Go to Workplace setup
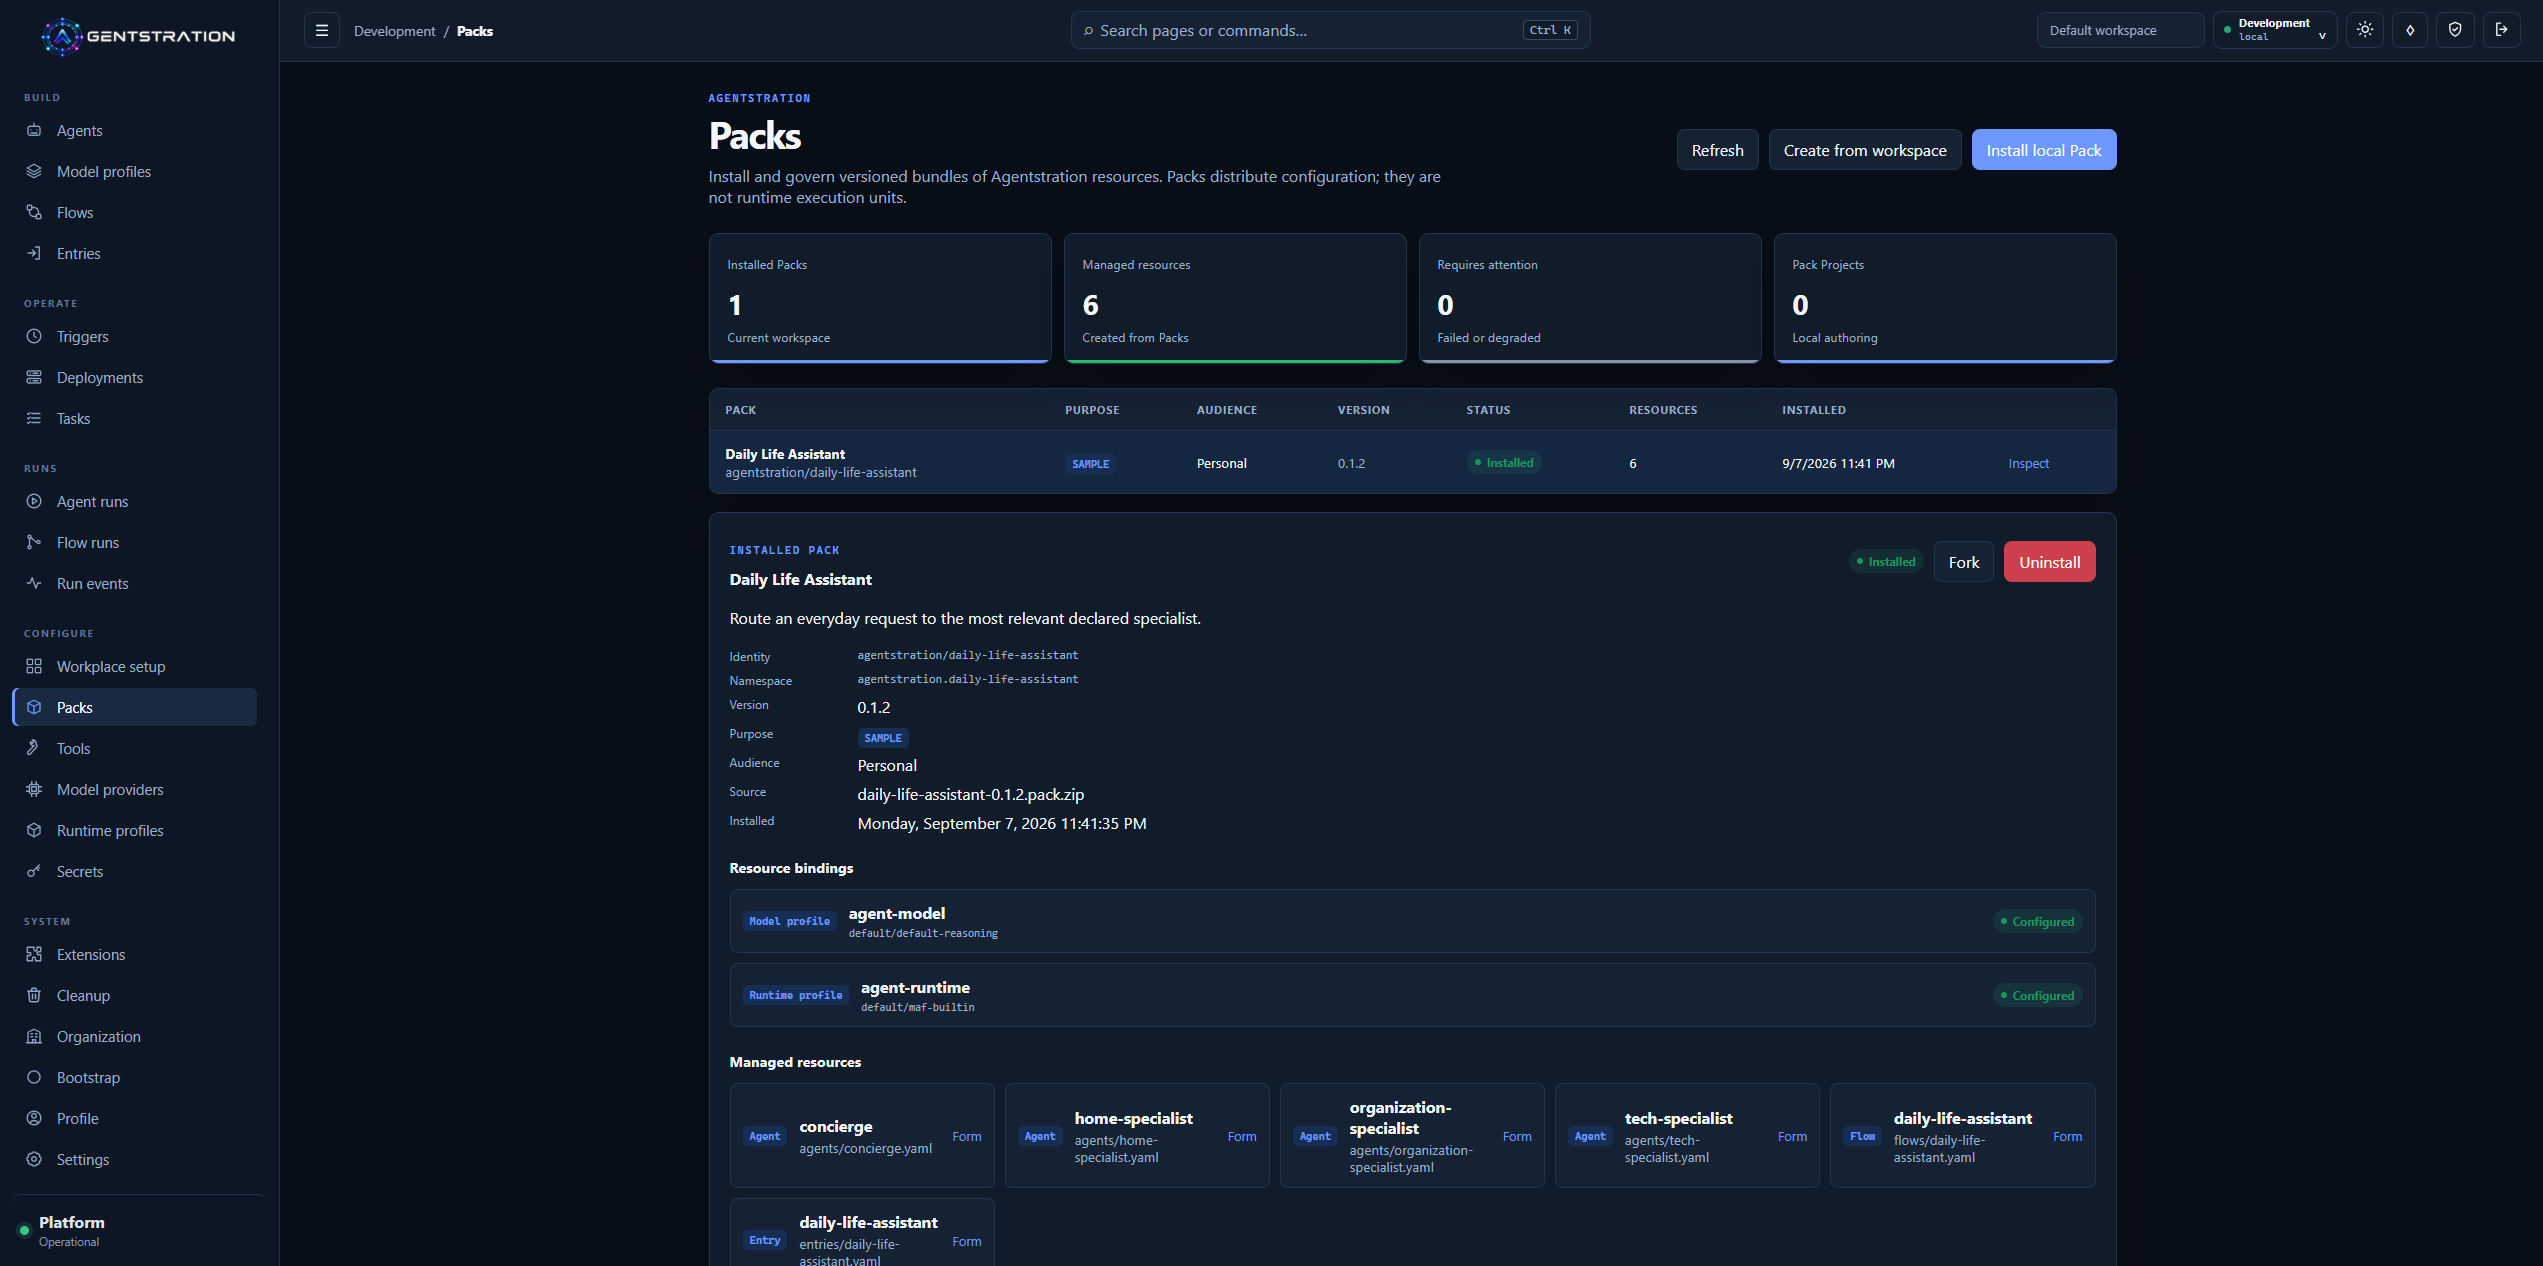 135,666
